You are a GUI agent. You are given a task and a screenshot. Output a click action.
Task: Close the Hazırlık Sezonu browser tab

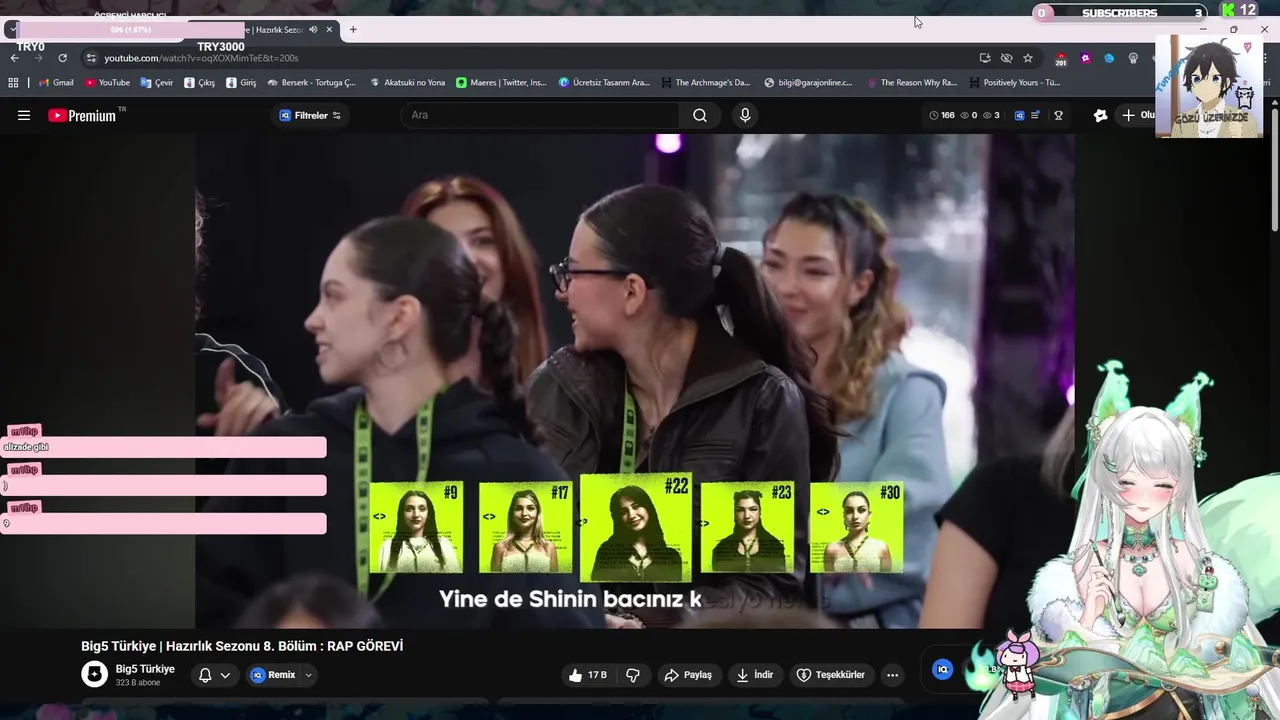pyautogui.click(x=329, y=29)
